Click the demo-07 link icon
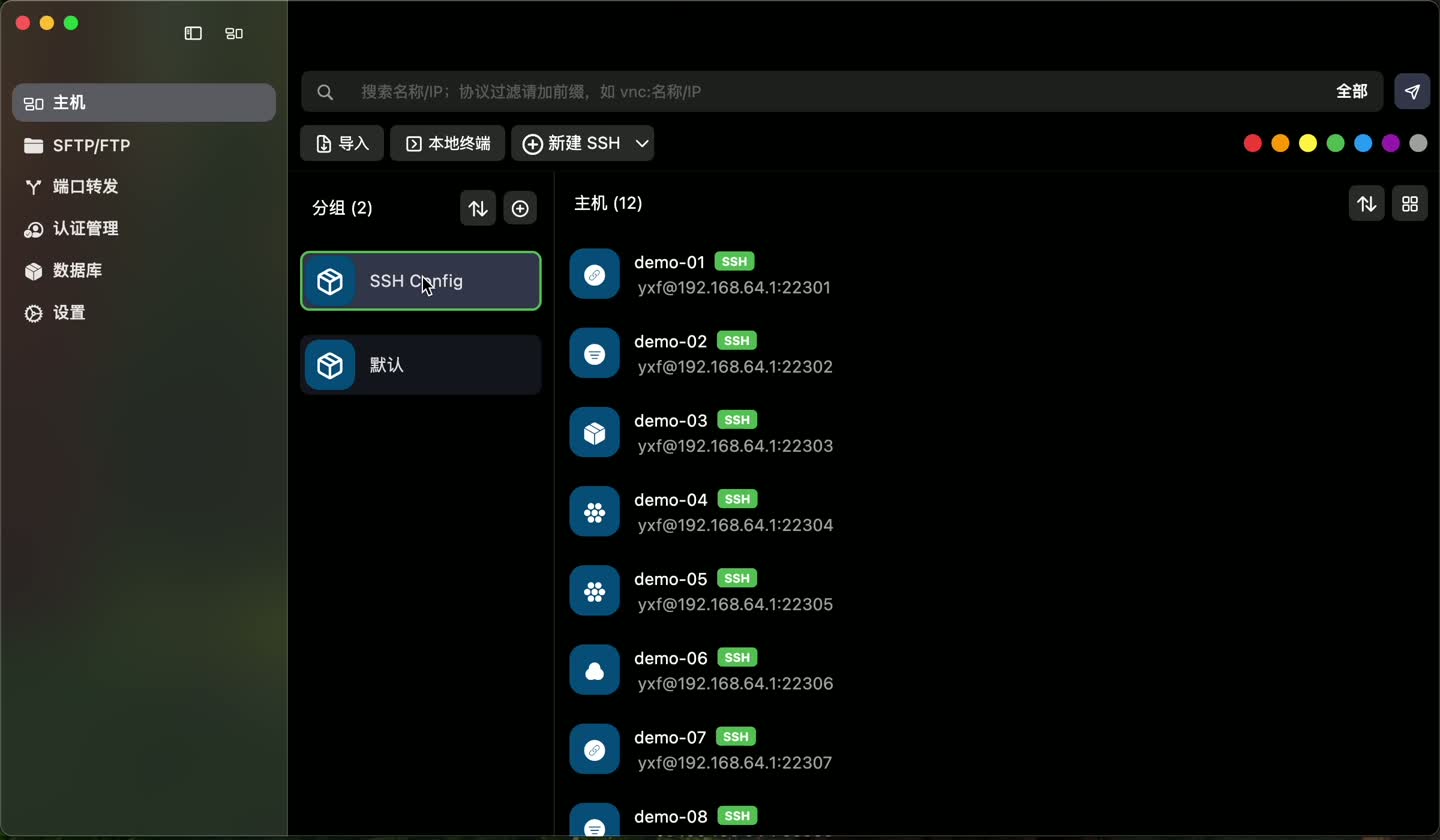This screenshot has height=840, width=1440. pyautogui.click(x=595, y=749)
